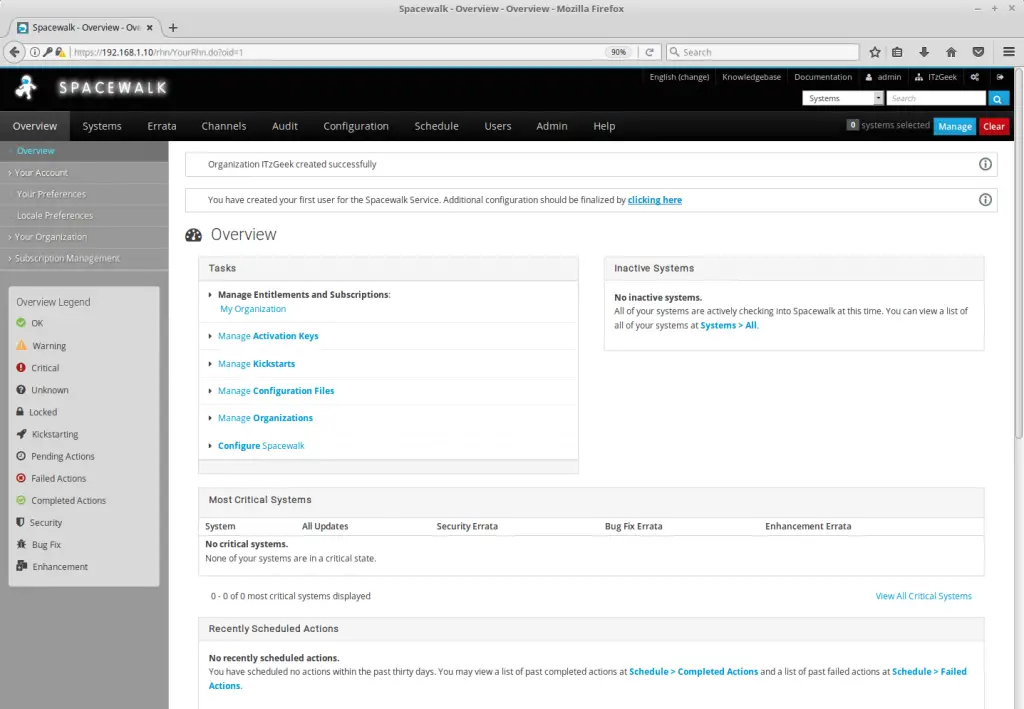The height and width of the screenshot is (709, 1024).
Task: Click the Bug Fix legend icon
Action: tap(22, 544)
